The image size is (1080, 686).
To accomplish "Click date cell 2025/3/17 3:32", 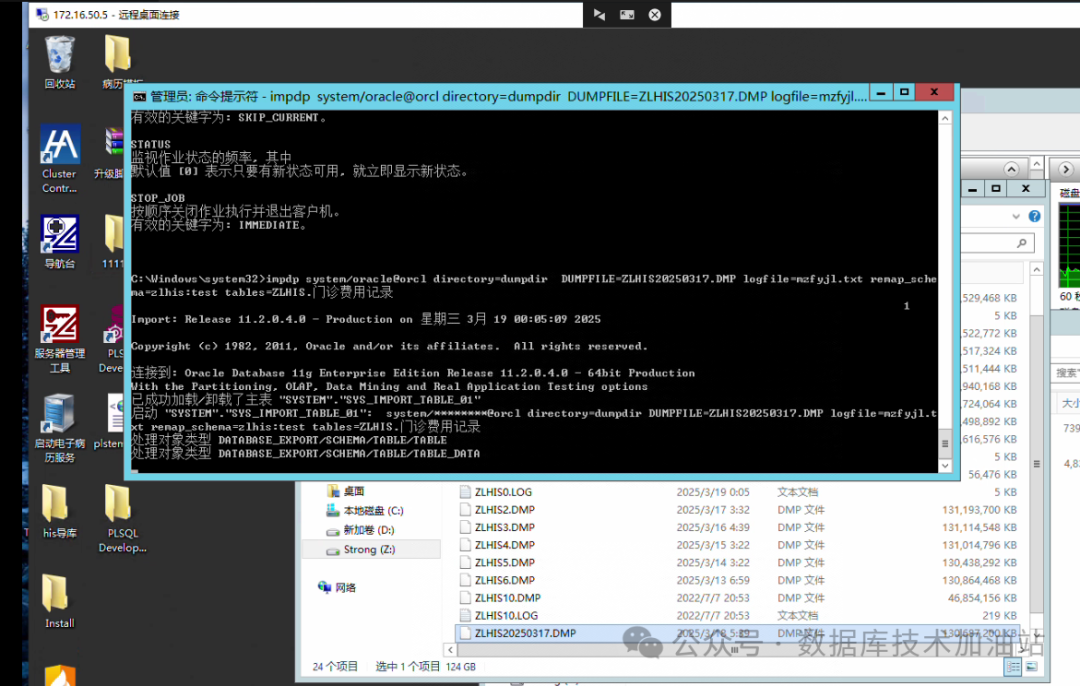I will [713, 510].
